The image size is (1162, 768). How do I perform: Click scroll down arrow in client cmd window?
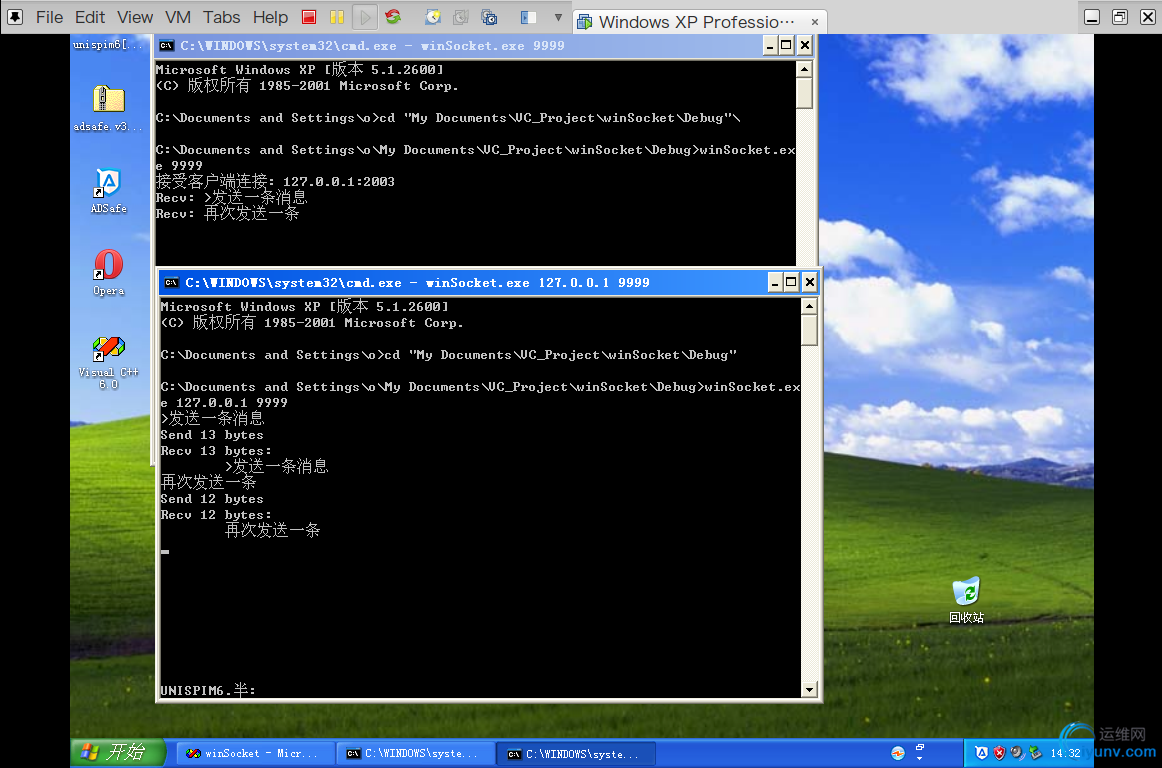tap(809, 689)
